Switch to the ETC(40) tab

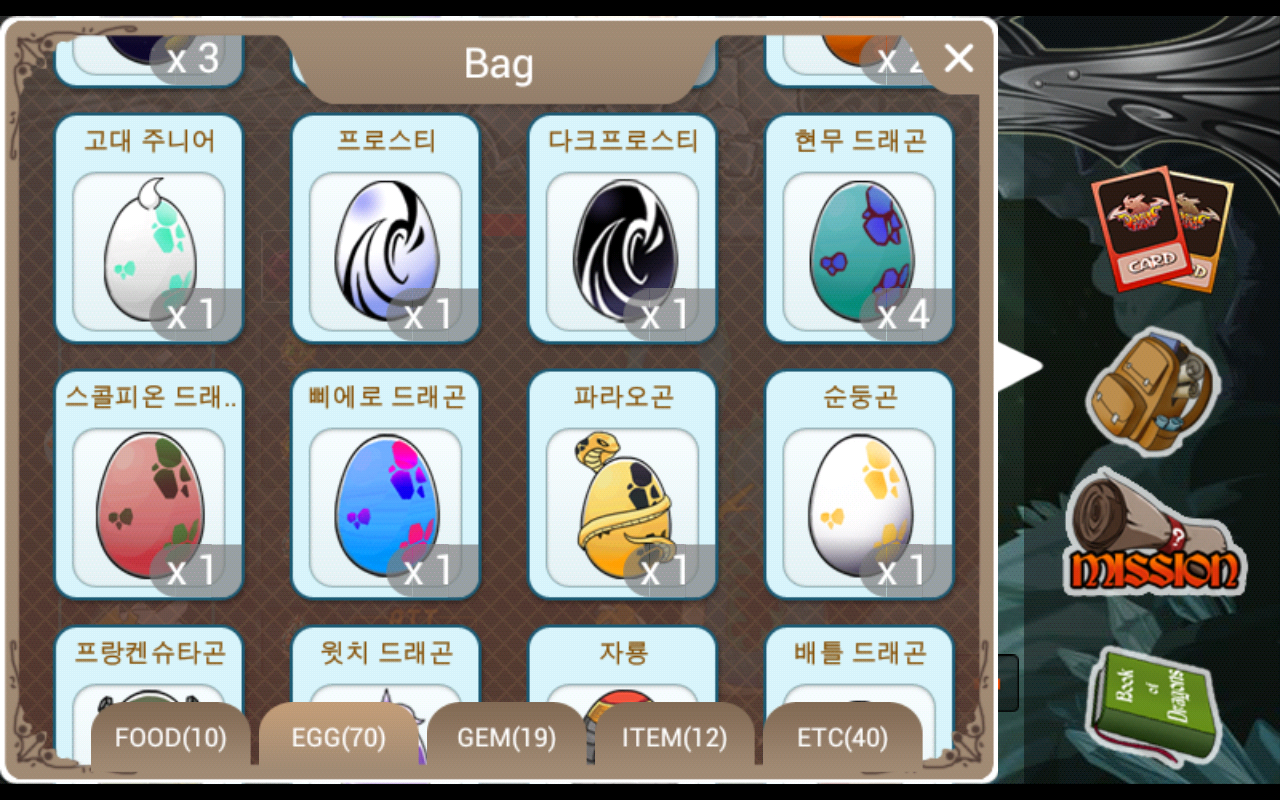842,738
